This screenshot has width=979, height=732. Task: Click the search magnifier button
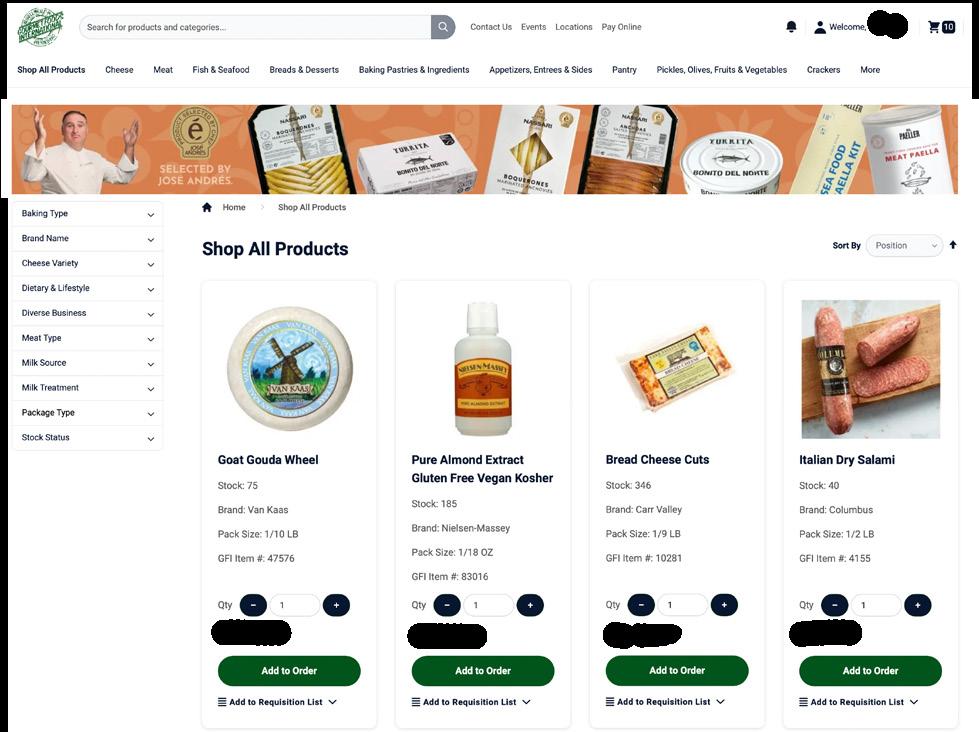coord(443,27)
